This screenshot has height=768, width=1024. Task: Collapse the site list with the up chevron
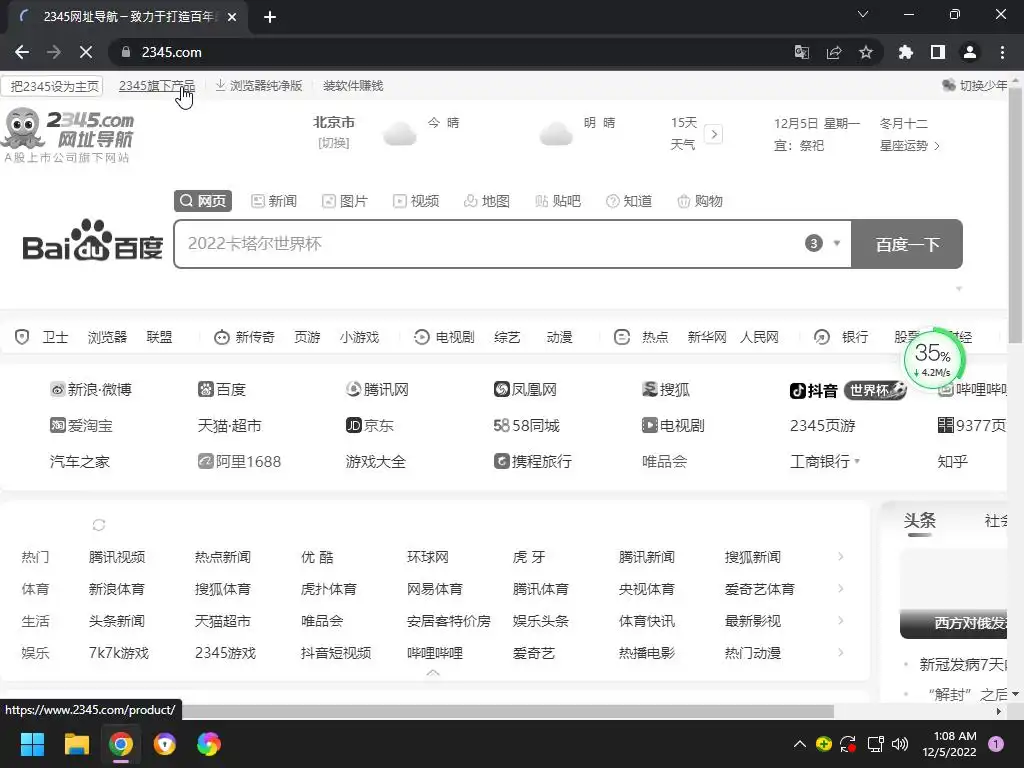pos(432,673)
